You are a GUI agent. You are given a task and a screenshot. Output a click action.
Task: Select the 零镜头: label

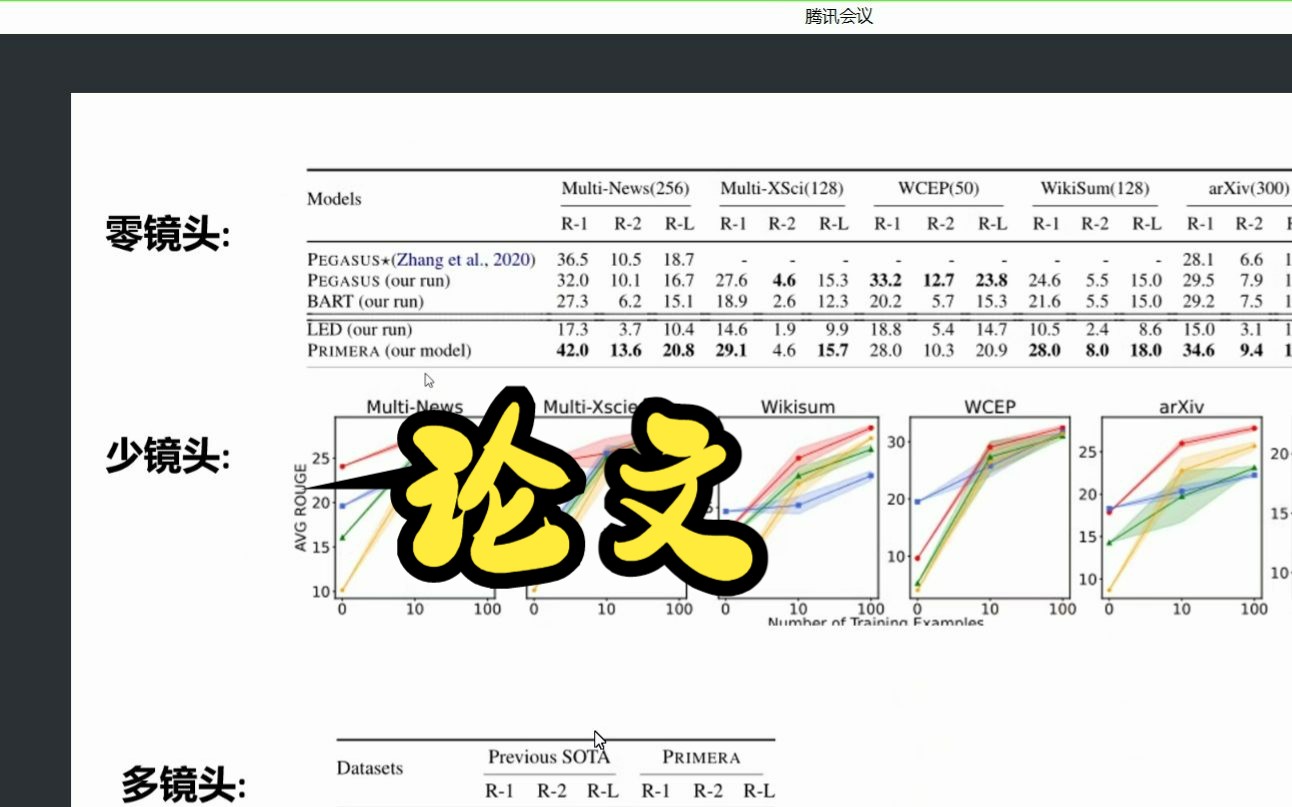coord(168,236)
